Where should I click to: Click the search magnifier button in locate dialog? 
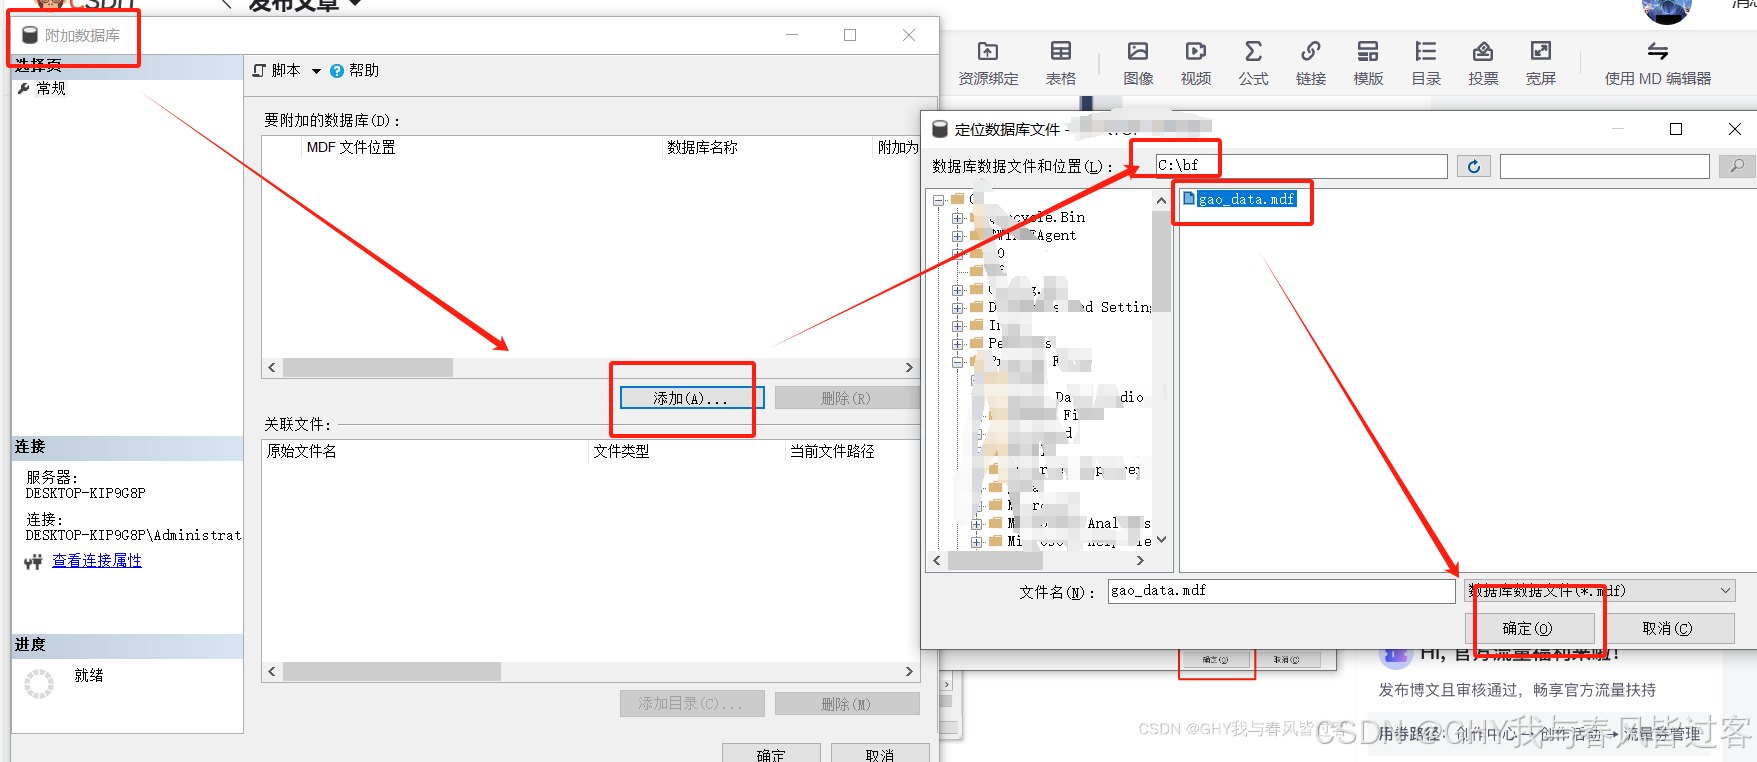(1737, 166)
